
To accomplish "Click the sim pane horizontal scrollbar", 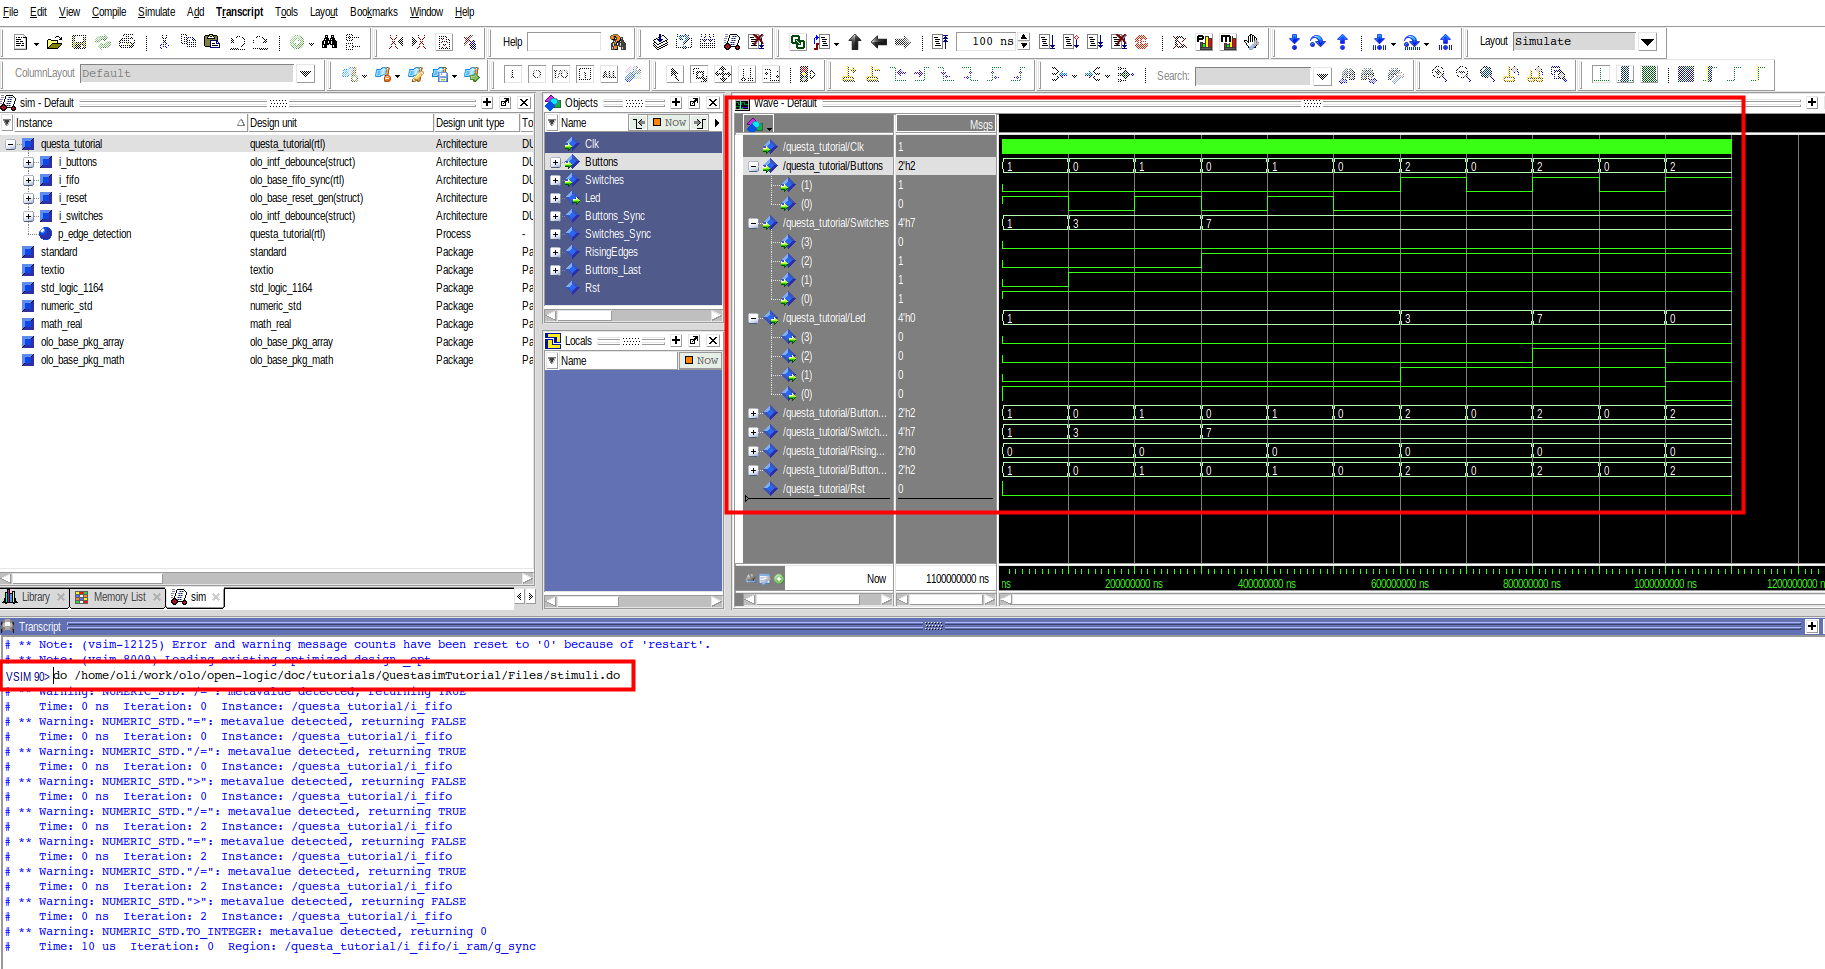I will point(266,578).
